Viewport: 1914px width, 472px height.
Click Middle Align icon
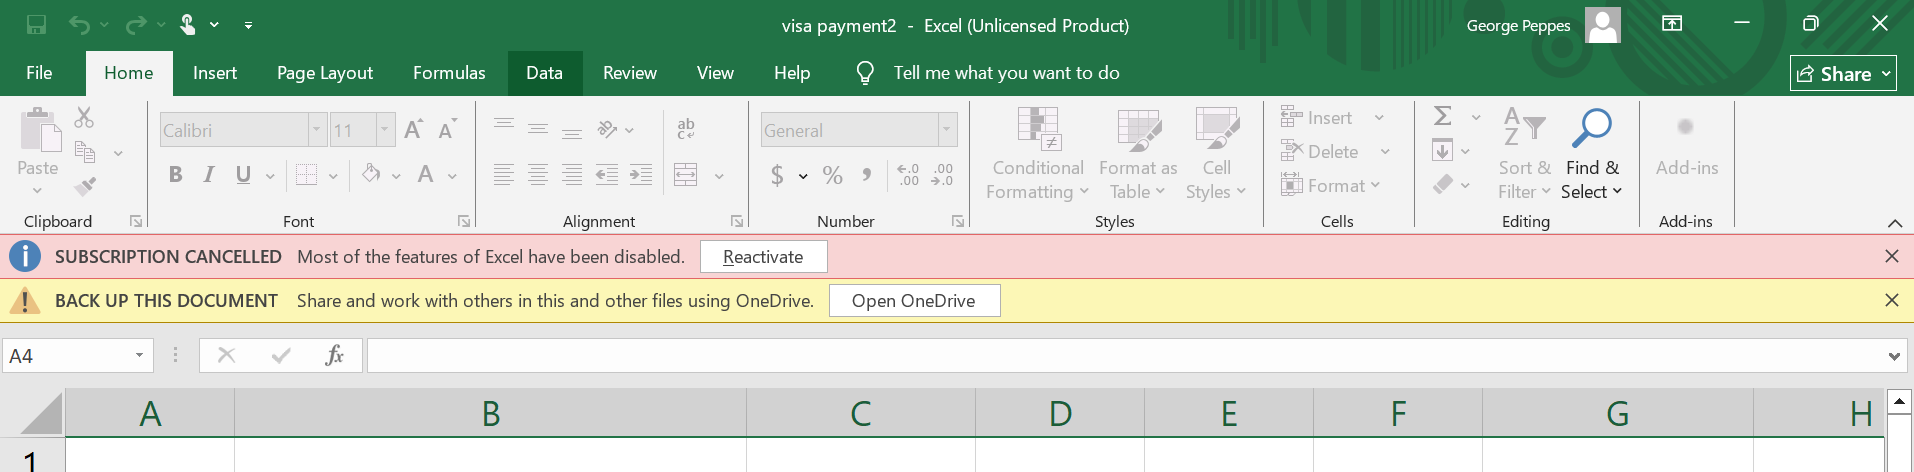(538, 129)
